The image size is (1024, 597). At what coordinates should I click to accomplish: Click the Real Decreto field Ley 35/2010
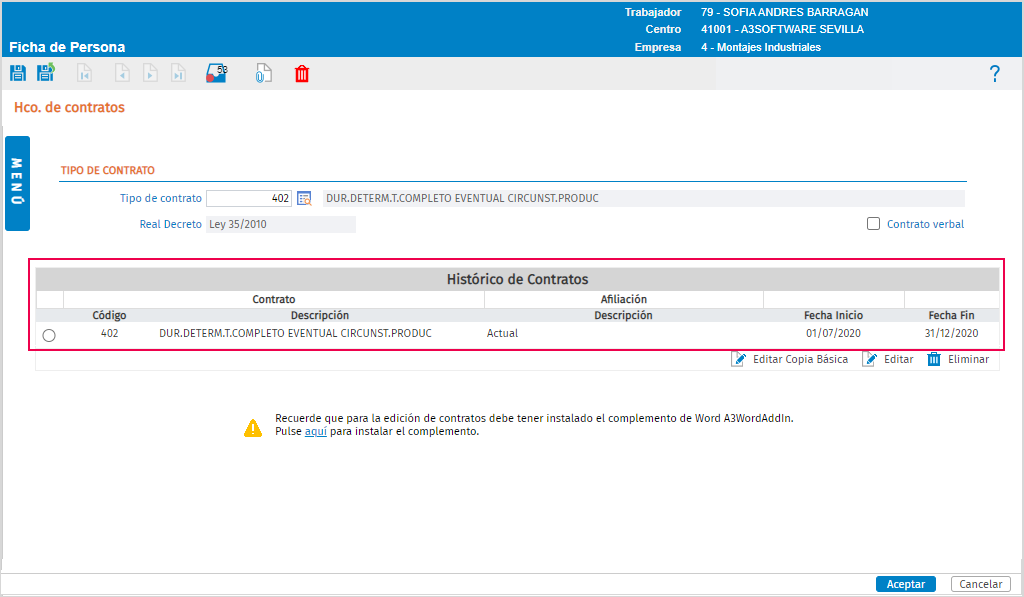(281, 224)
